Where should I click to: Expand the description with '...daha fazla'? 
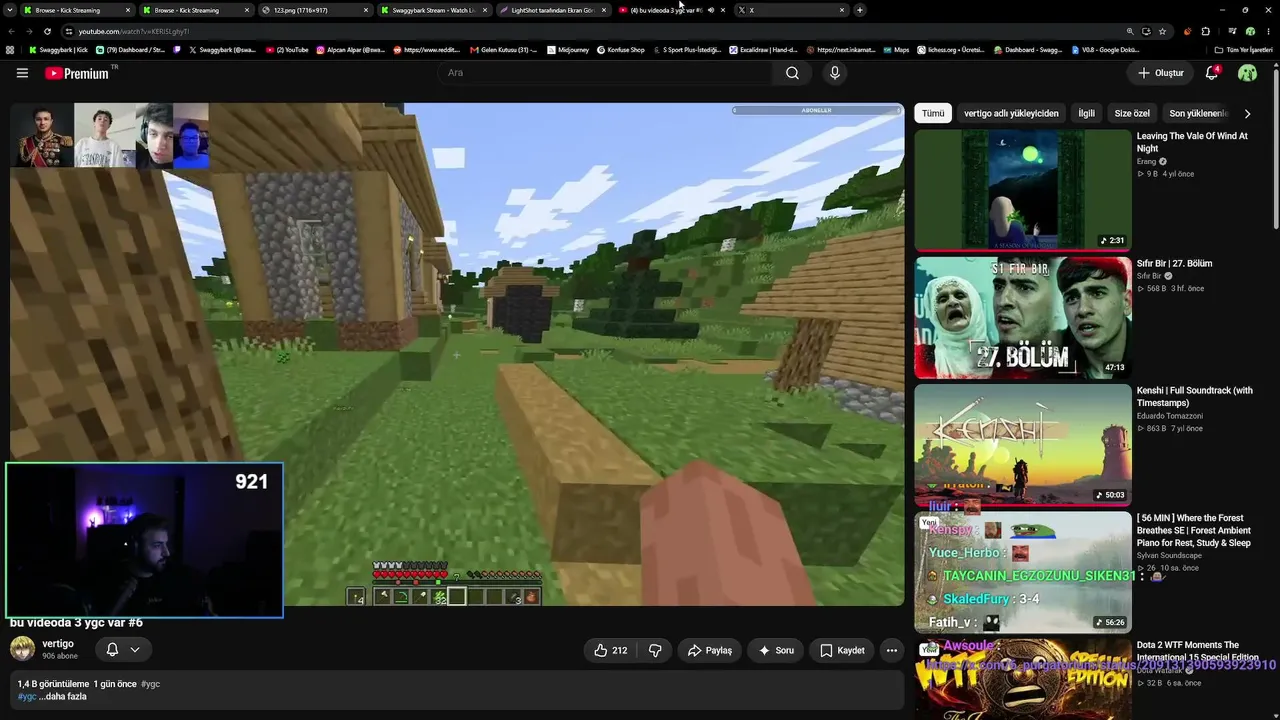(x=63, y=696)
